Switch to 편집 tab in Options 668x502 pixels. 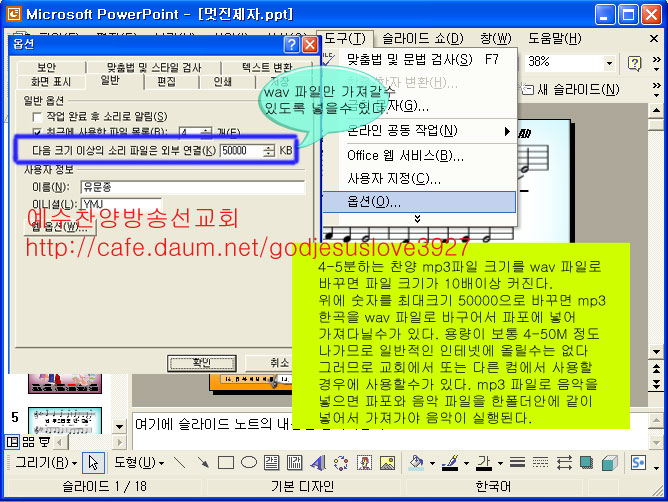pyautogui.click(x=166, y=82)
